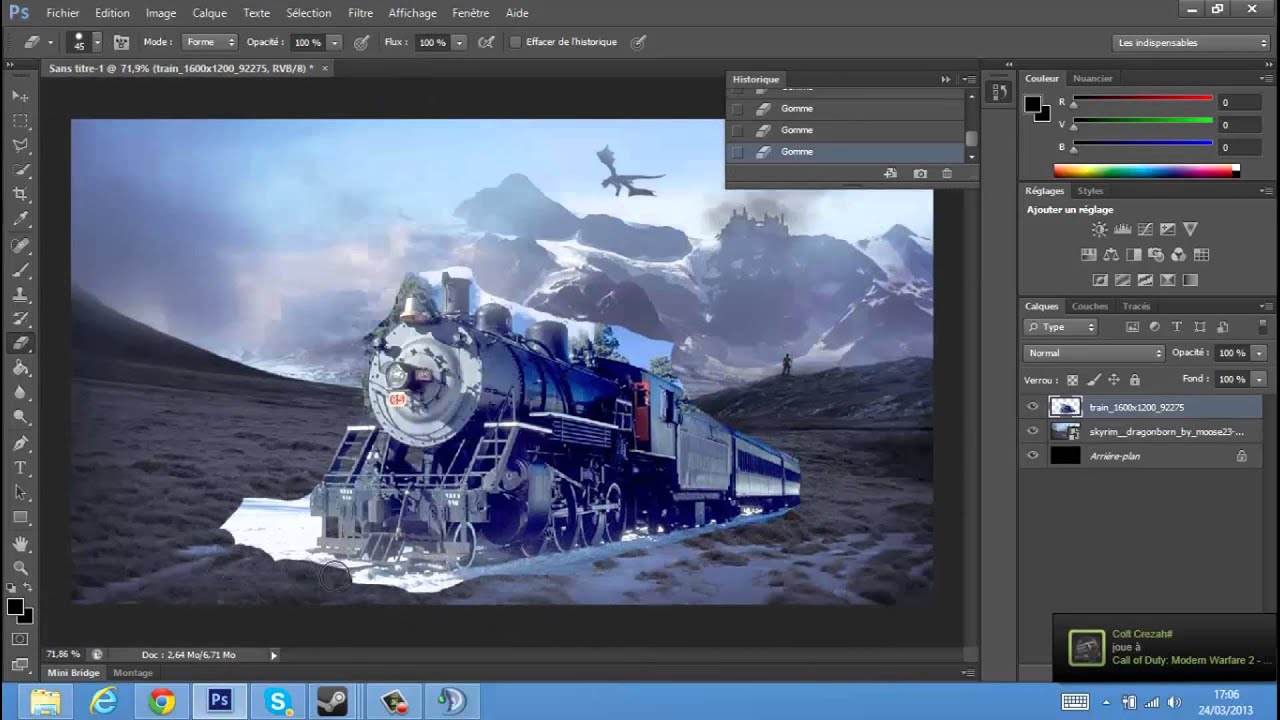Enable the Effacer de l'historique checkbox
This screenshot has width=1280, height=720.
click(515, 42)
